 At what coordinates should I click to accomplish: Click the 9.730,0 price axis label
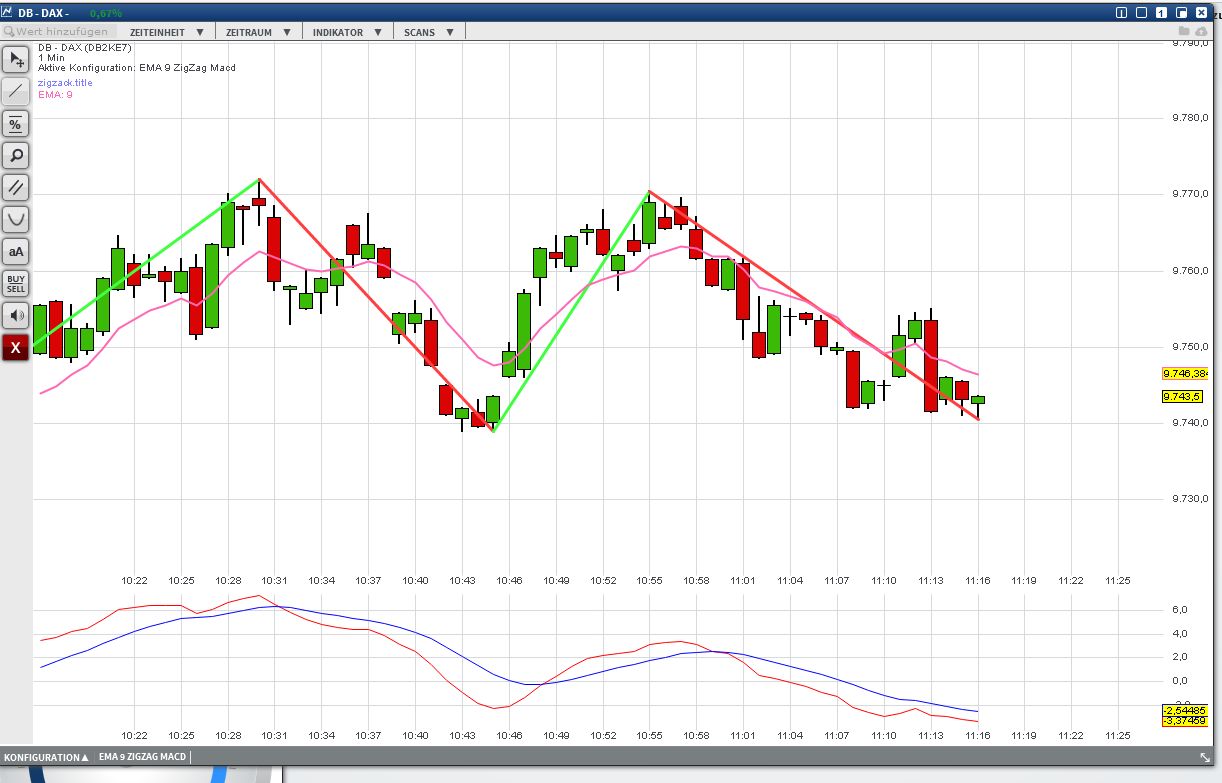point(1191,499)
